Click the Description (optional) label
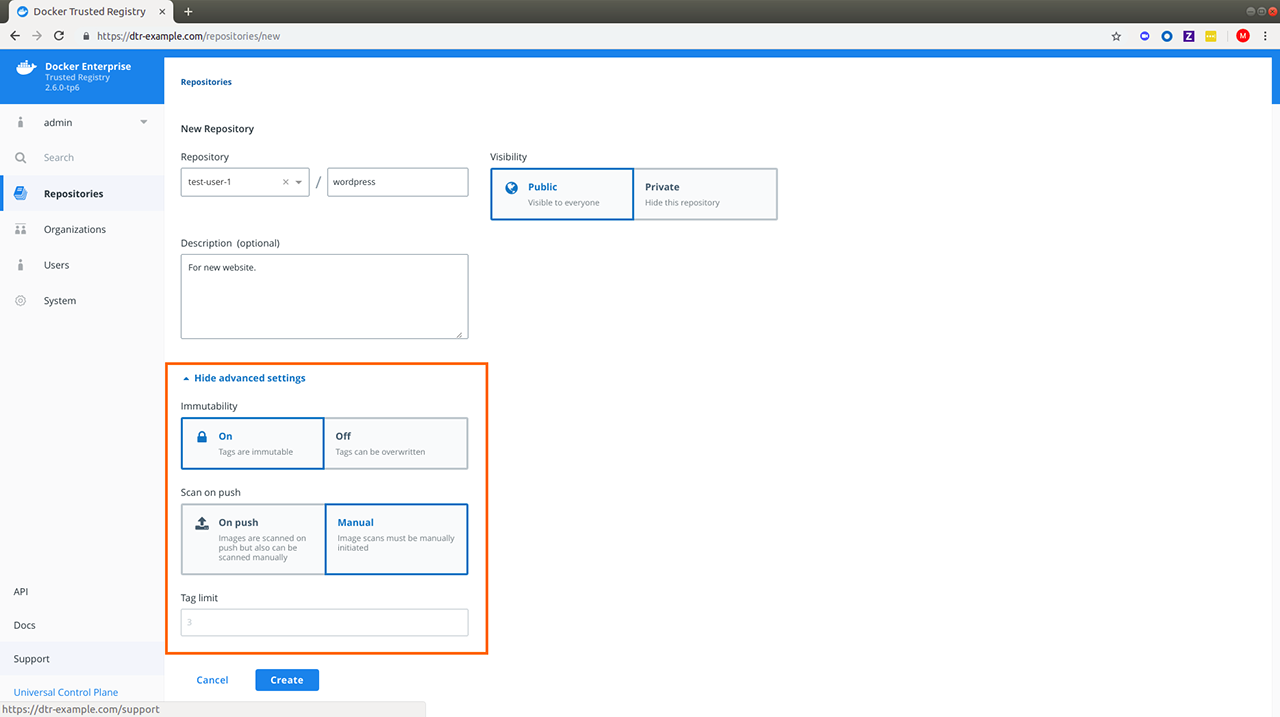 pos(230,243)
